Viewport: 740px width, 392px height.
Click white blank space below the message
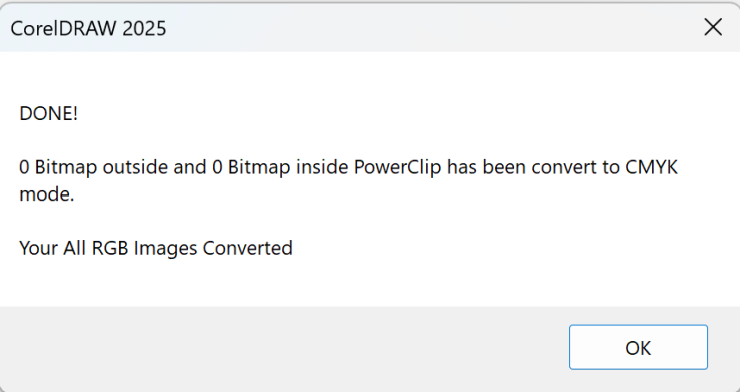370,283
